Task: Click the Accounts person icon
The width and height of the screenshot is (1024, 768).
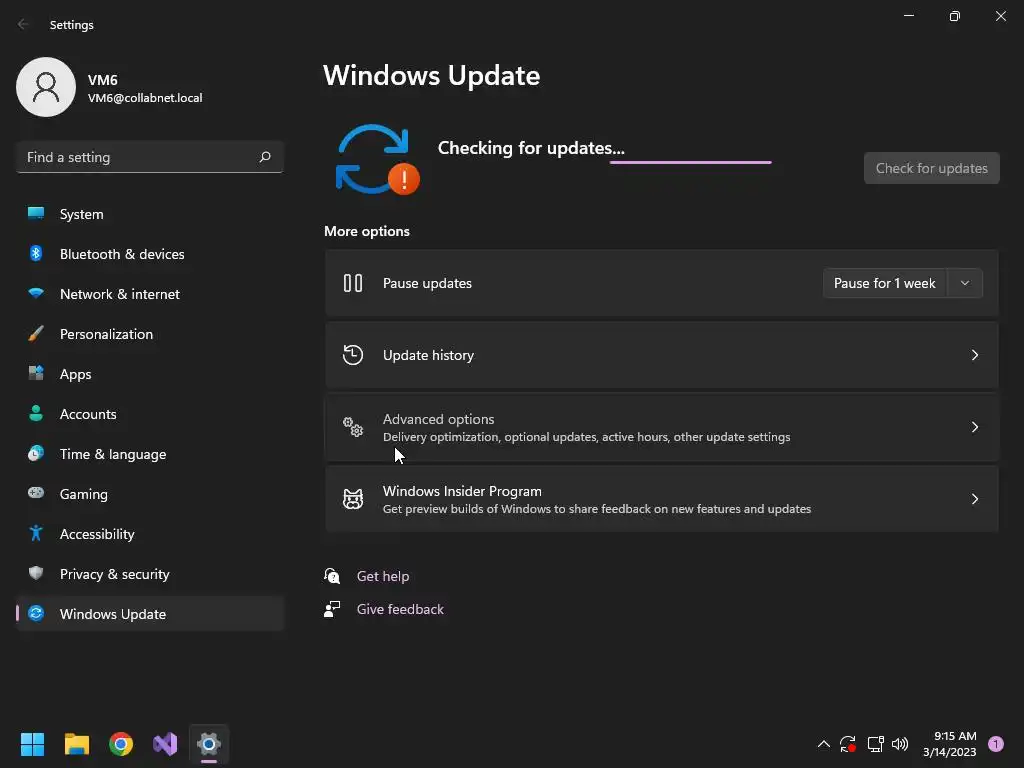Action: [36, 413]
